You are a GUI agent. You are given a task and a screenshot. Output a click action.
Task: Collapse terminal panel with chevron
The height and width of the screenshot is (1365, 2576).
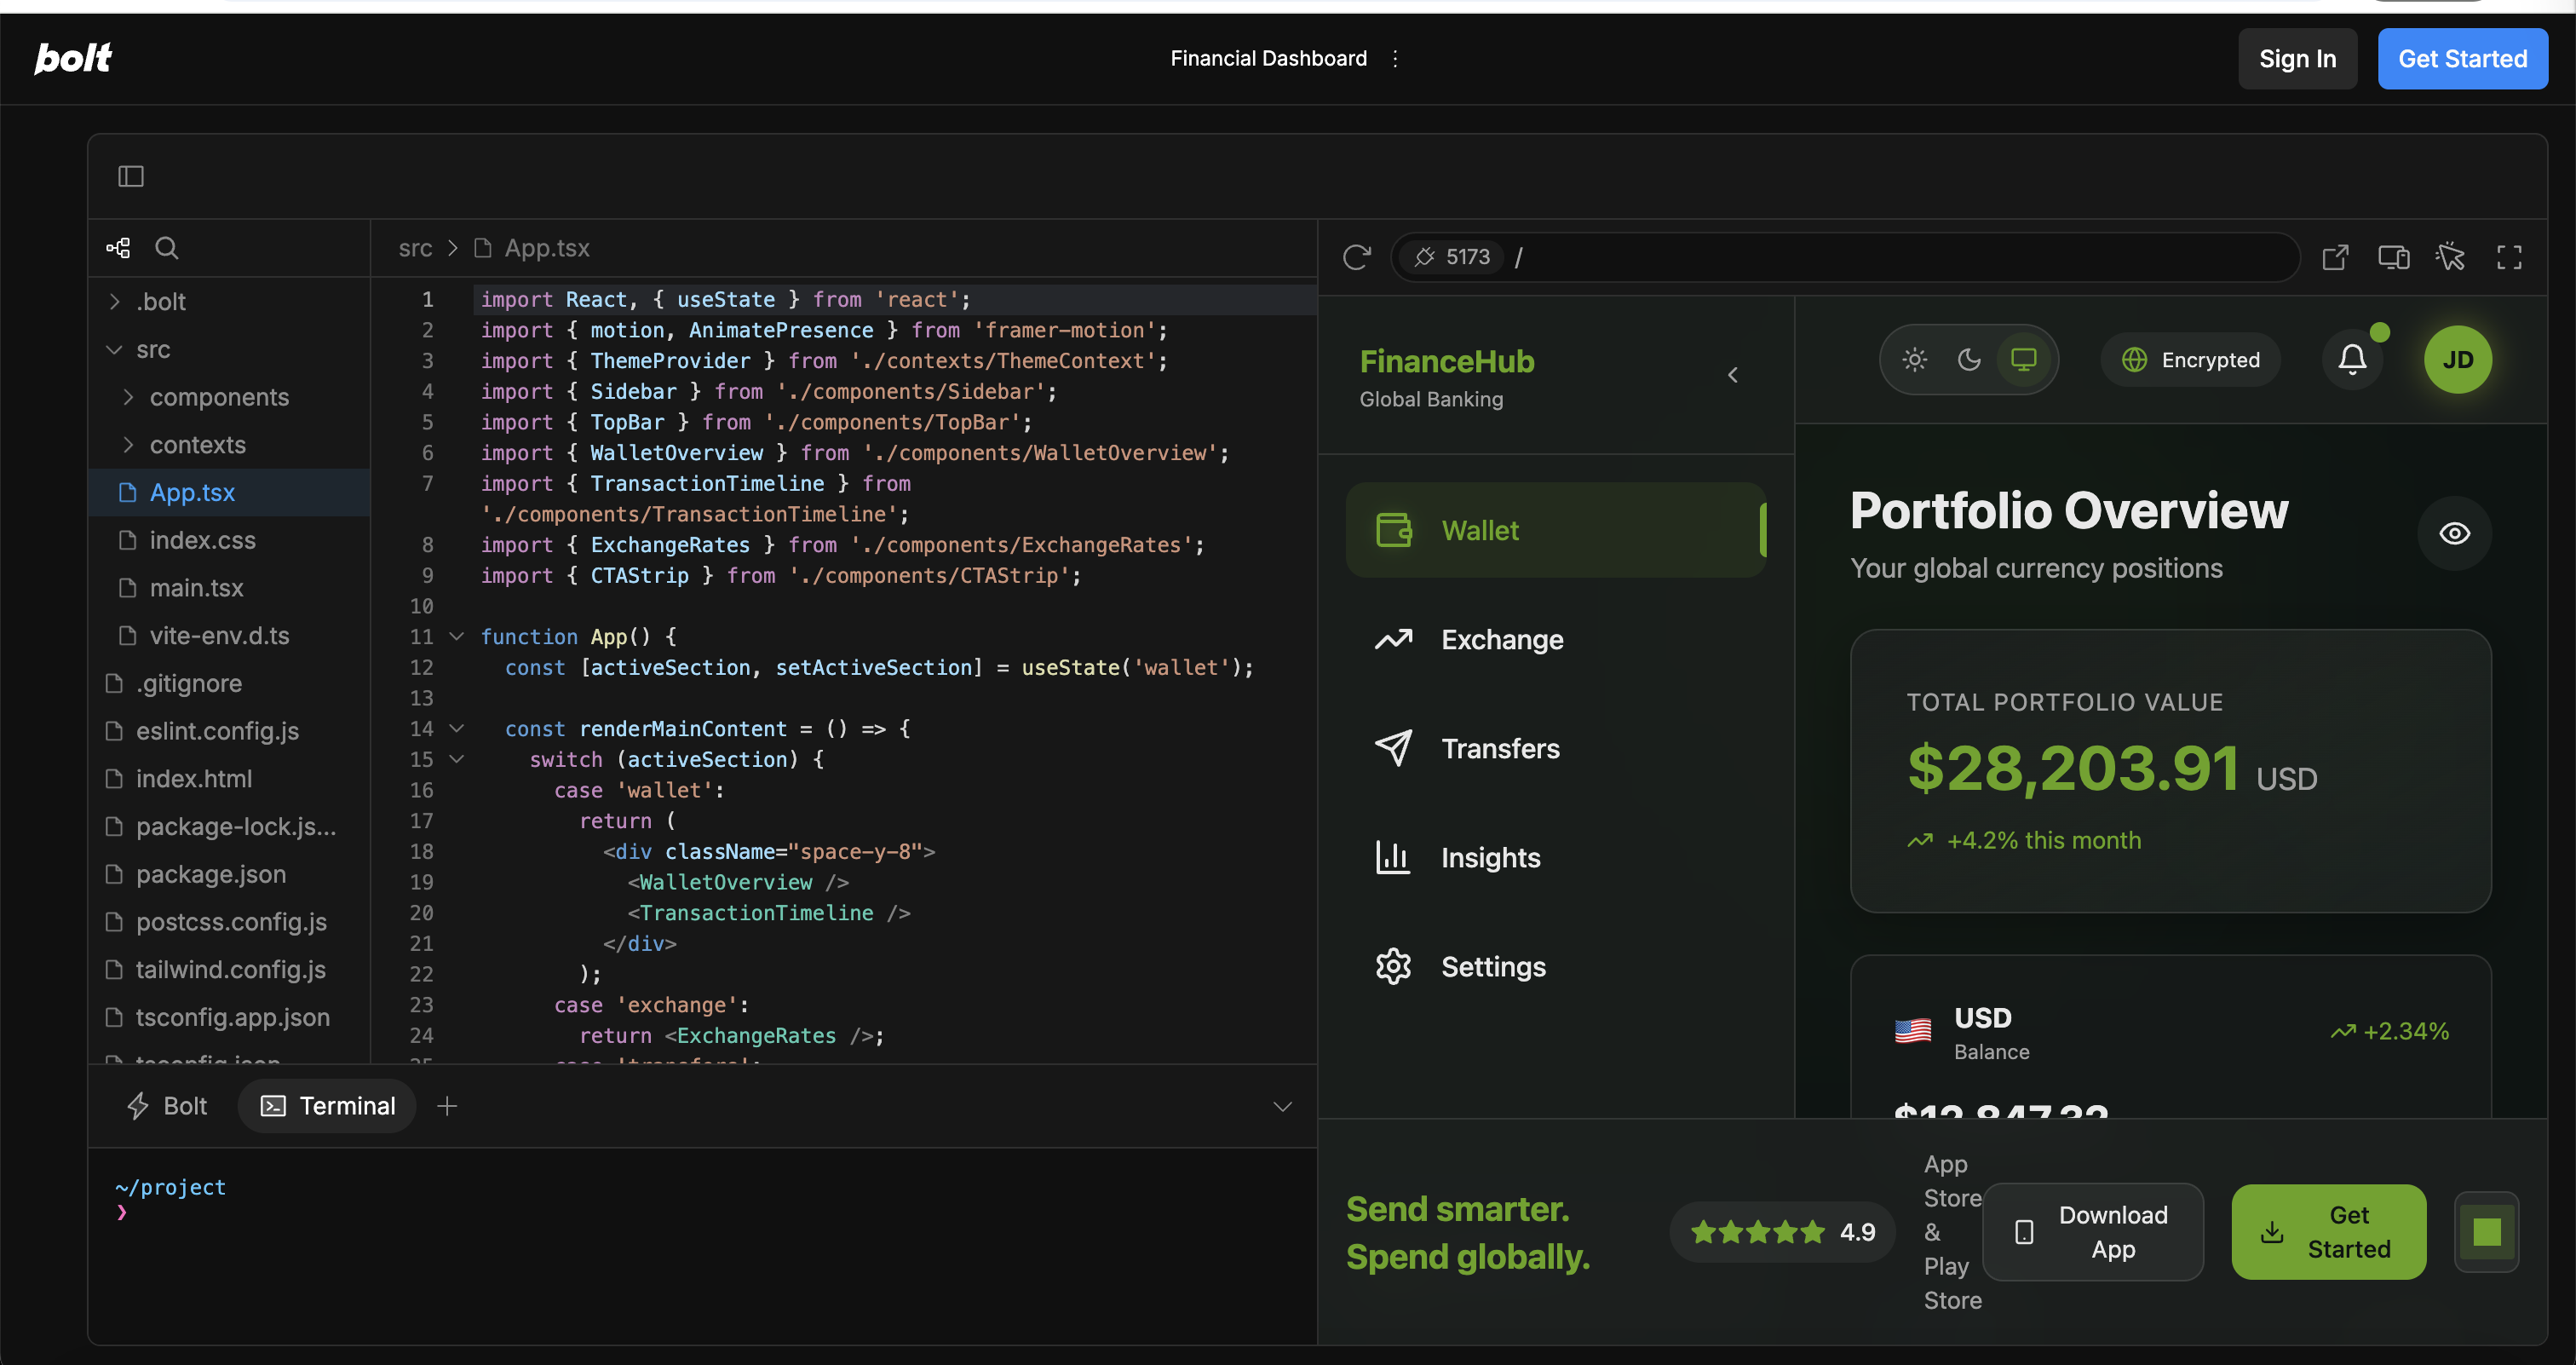click(x=1282, y=1106)
